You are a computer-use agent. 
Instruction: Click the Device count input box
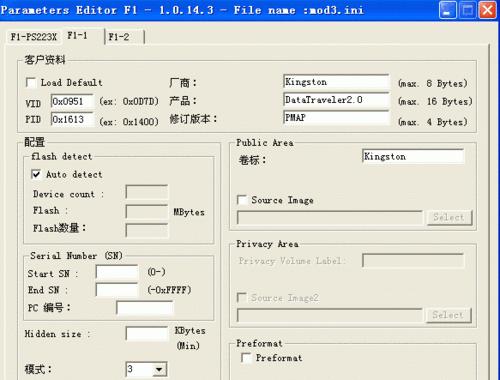(147, 192)
